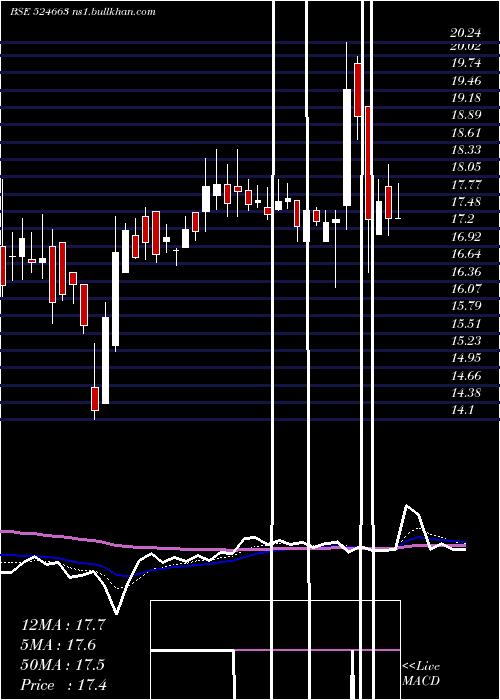Select the 15.51 price axis label
The width and height of the screenshot is (500, 700).
466,324
